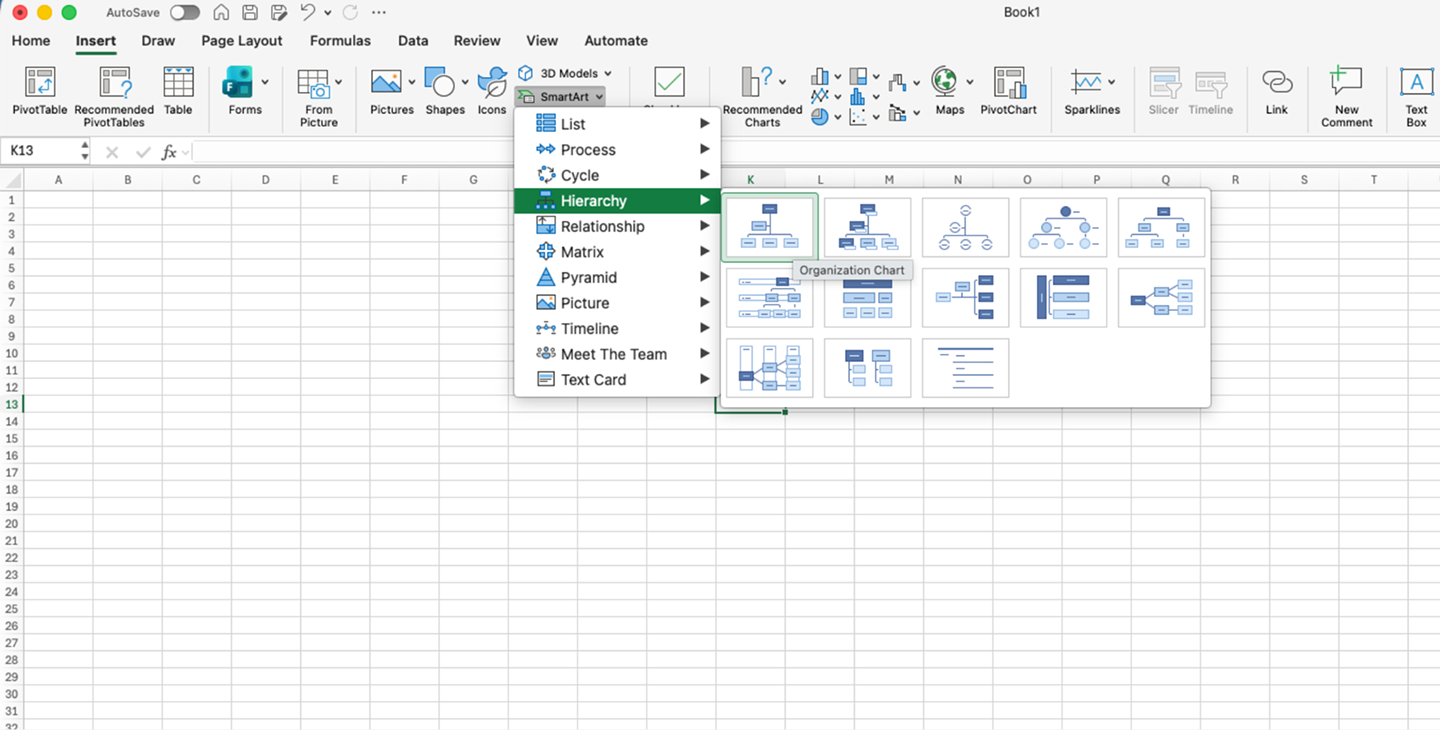Toggle the AutoSave switch
The height and width of the screenshot is (730, 1440).
(184, 13)
